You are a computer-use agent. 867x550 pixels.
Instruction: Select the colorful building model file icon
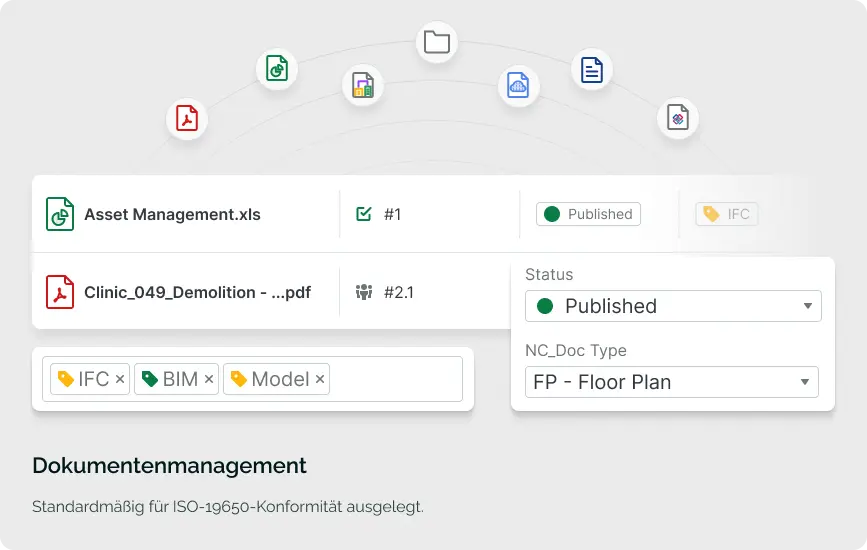point(363,85)
